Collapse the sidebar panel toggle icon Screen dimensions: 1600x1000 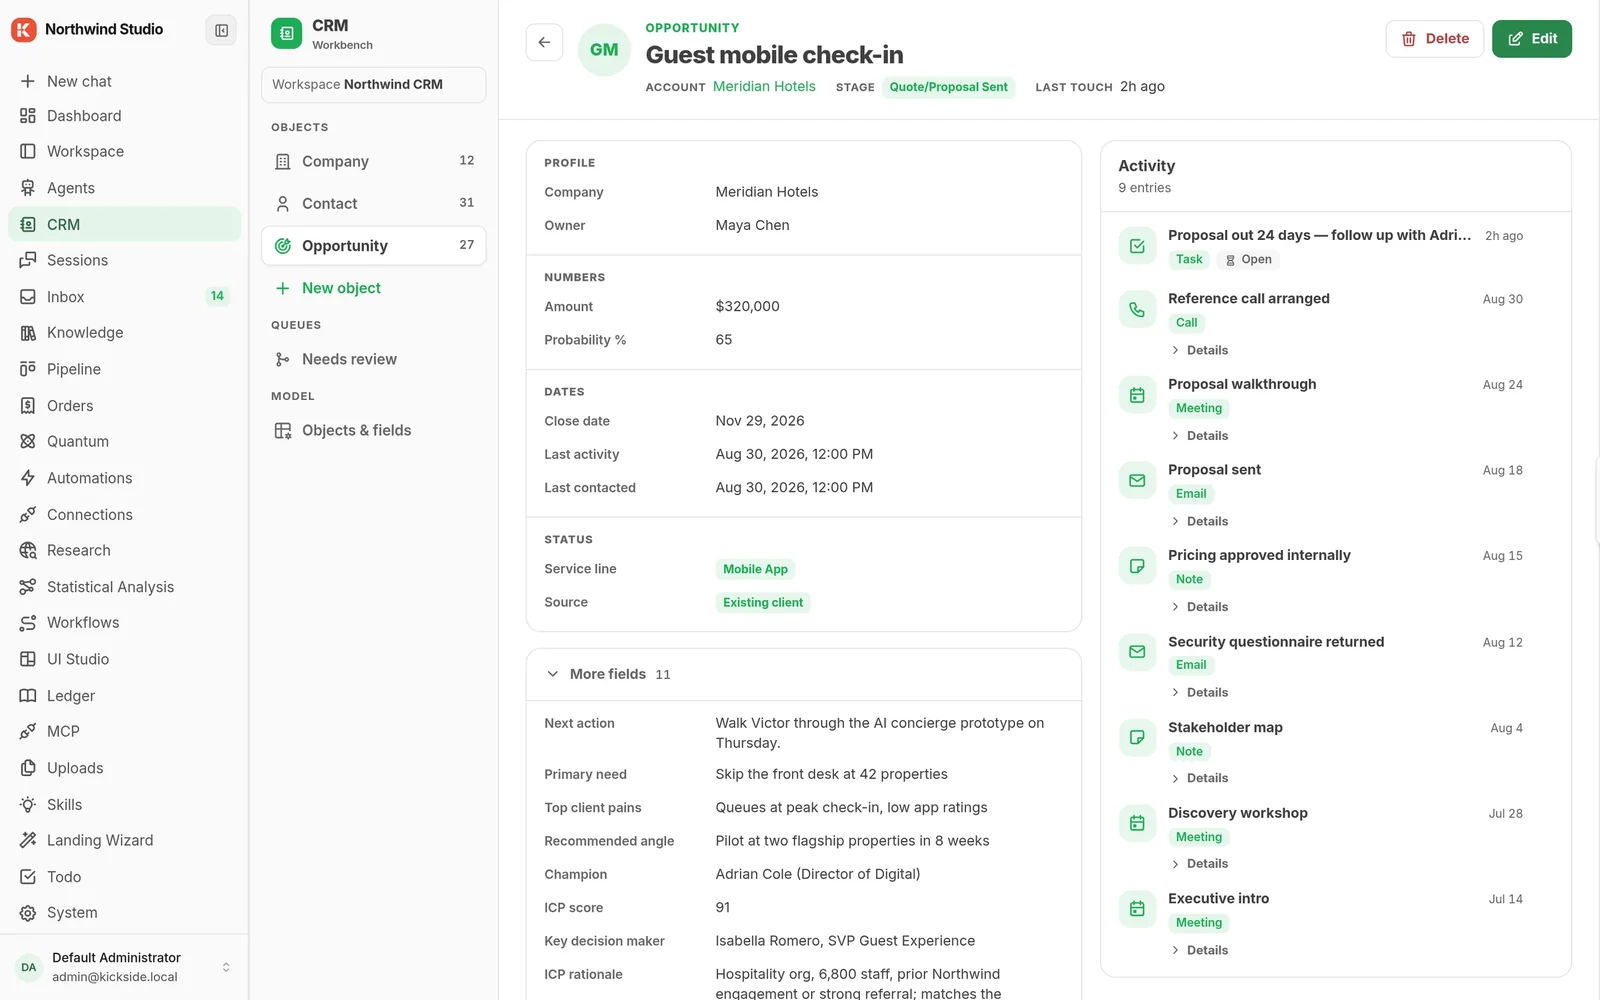pos(221,30)
